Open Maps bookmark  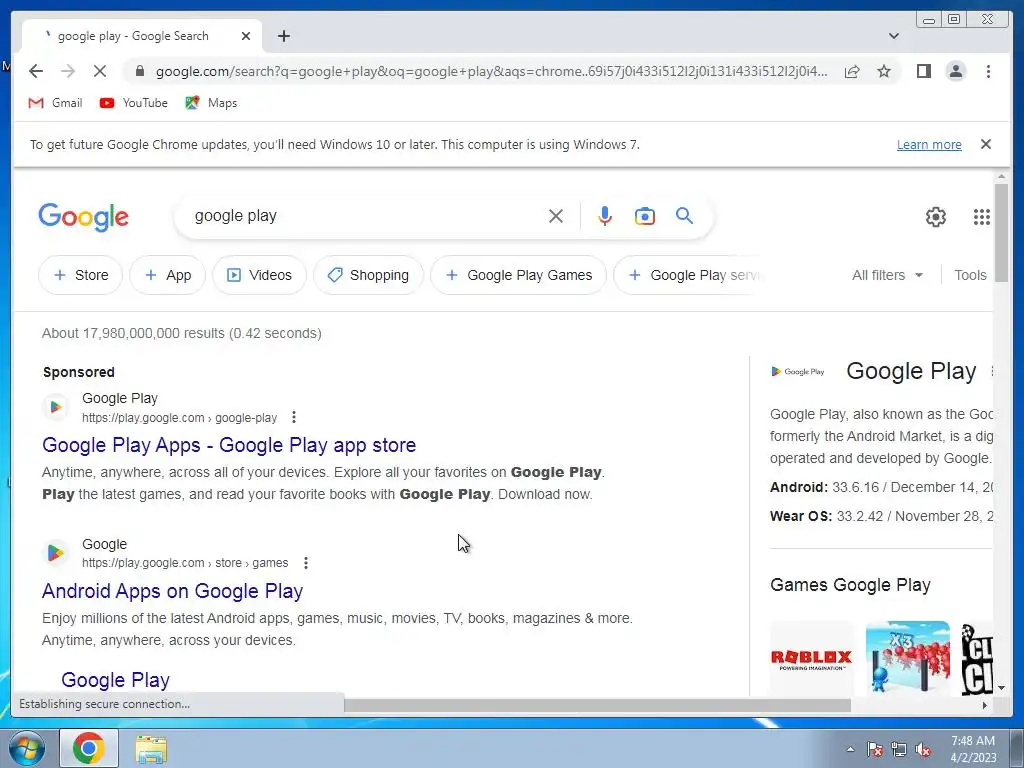coord(211,103)
